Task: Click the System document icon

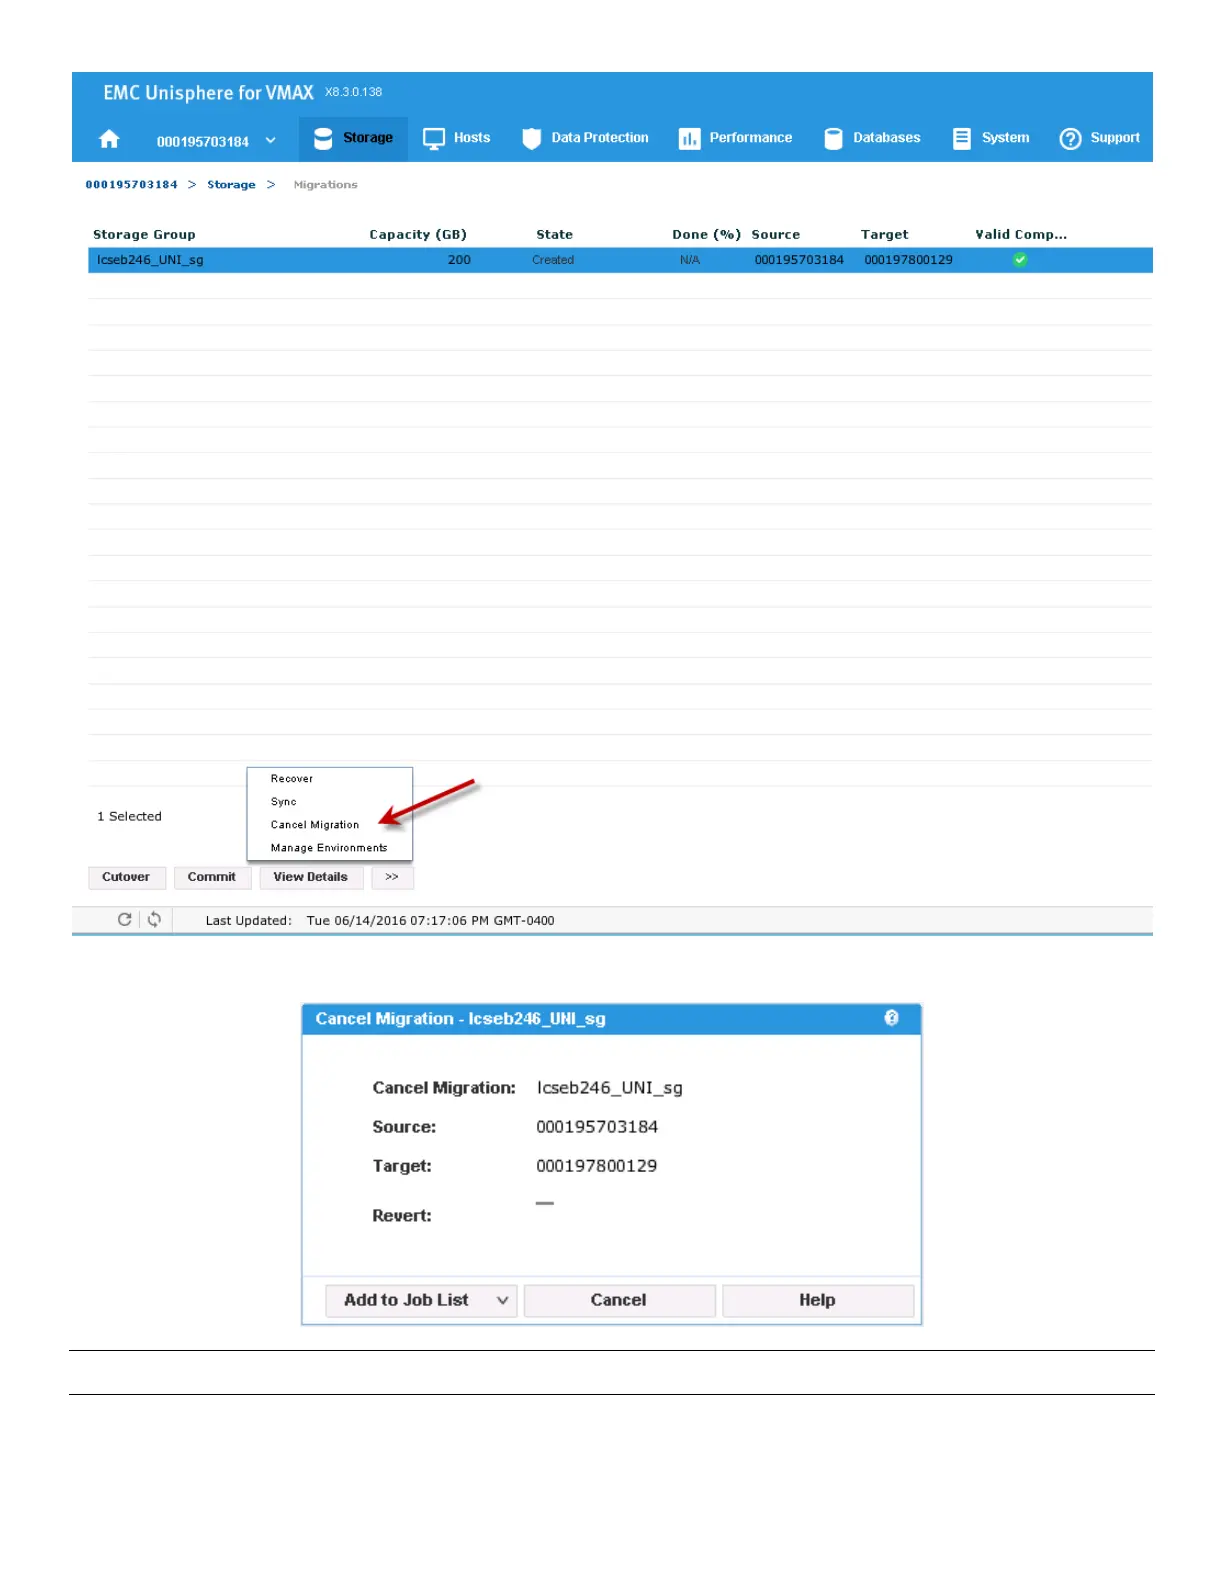Action: click(962, 138)
